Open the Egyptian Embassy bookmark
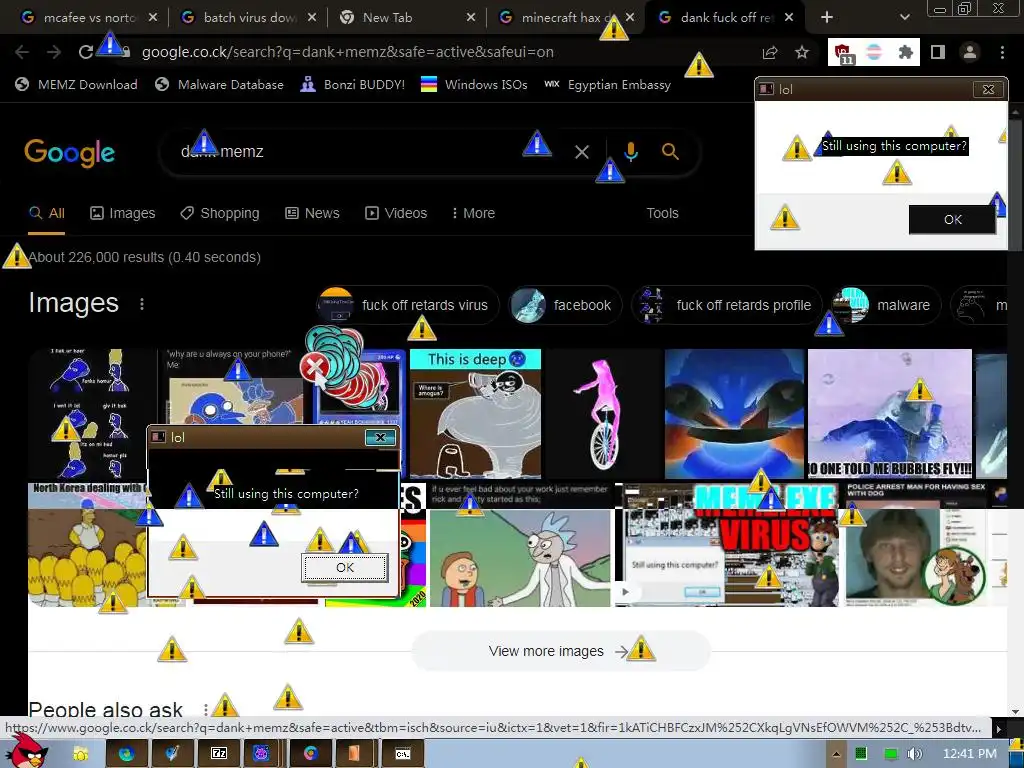 [607, 84]
